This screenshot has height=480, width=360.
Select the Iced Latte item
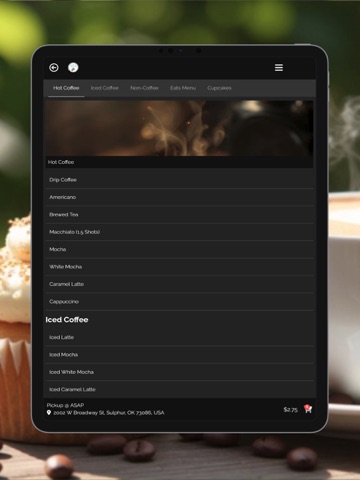(x=179, y=337)
